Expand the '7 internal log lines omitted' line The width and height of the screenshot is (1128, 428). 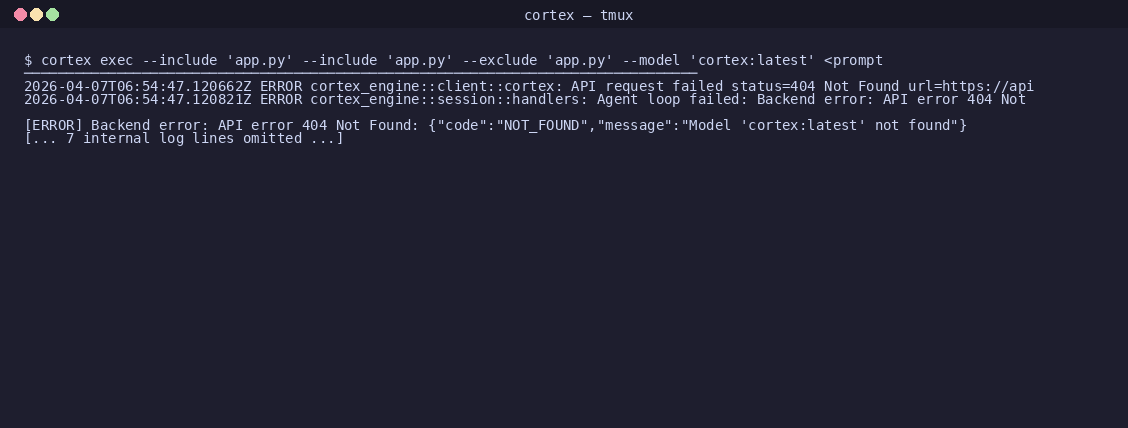tap(183, 138)
